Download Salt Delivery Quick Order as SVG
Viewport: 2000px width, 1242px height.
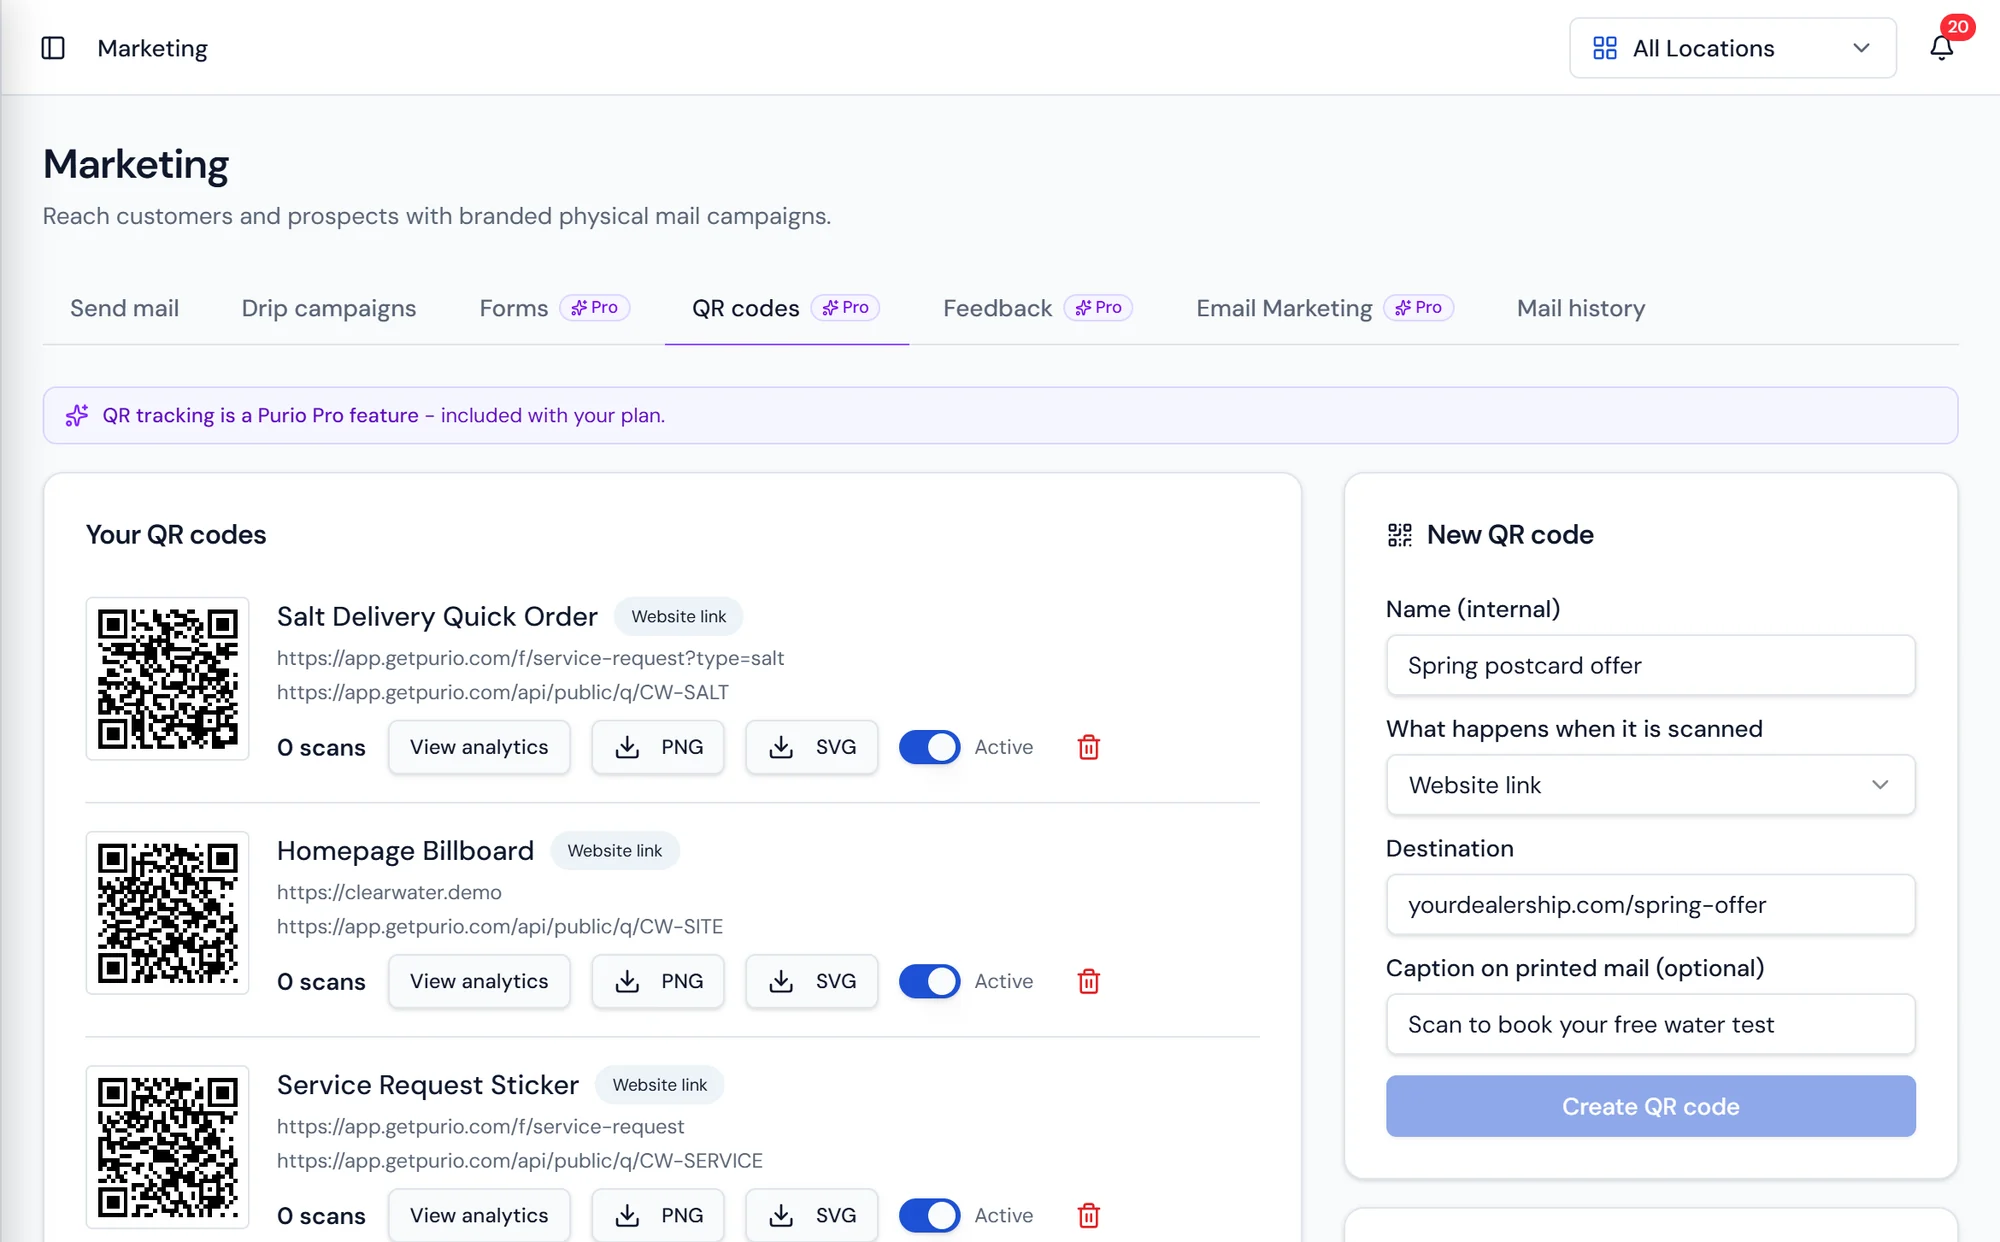coord(812,747)
